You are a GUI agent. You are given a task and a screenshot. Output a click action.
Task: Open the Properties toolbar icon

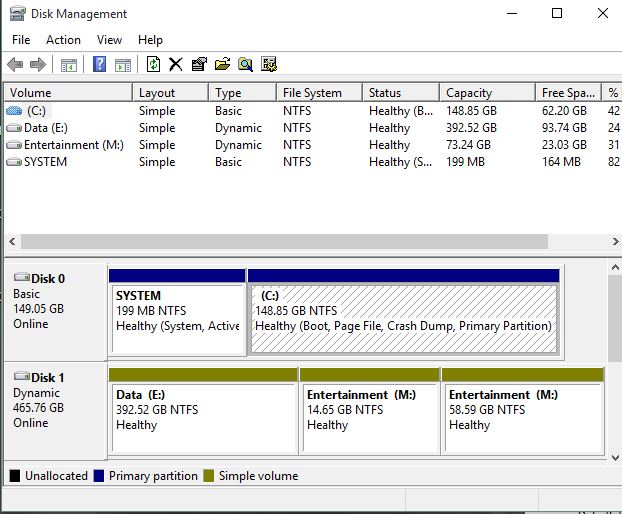point(199,64)
